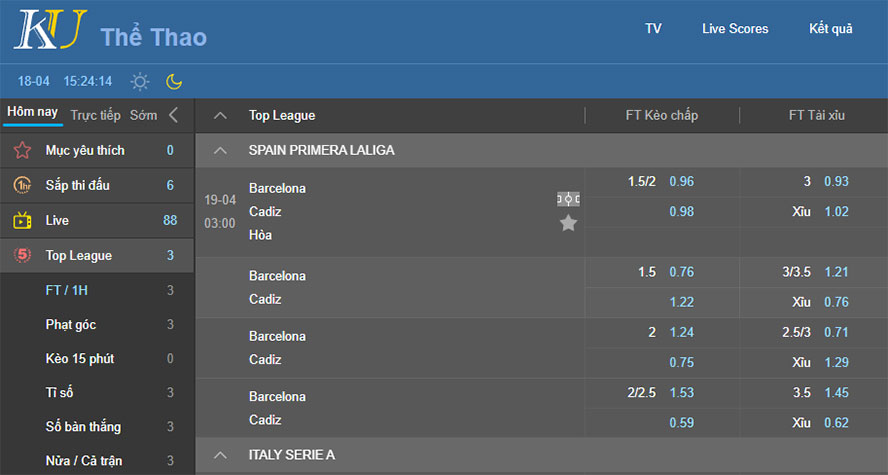The image size is (888, 475).
Task: Click the favorites star icon in sidebar
Action: 22,151
